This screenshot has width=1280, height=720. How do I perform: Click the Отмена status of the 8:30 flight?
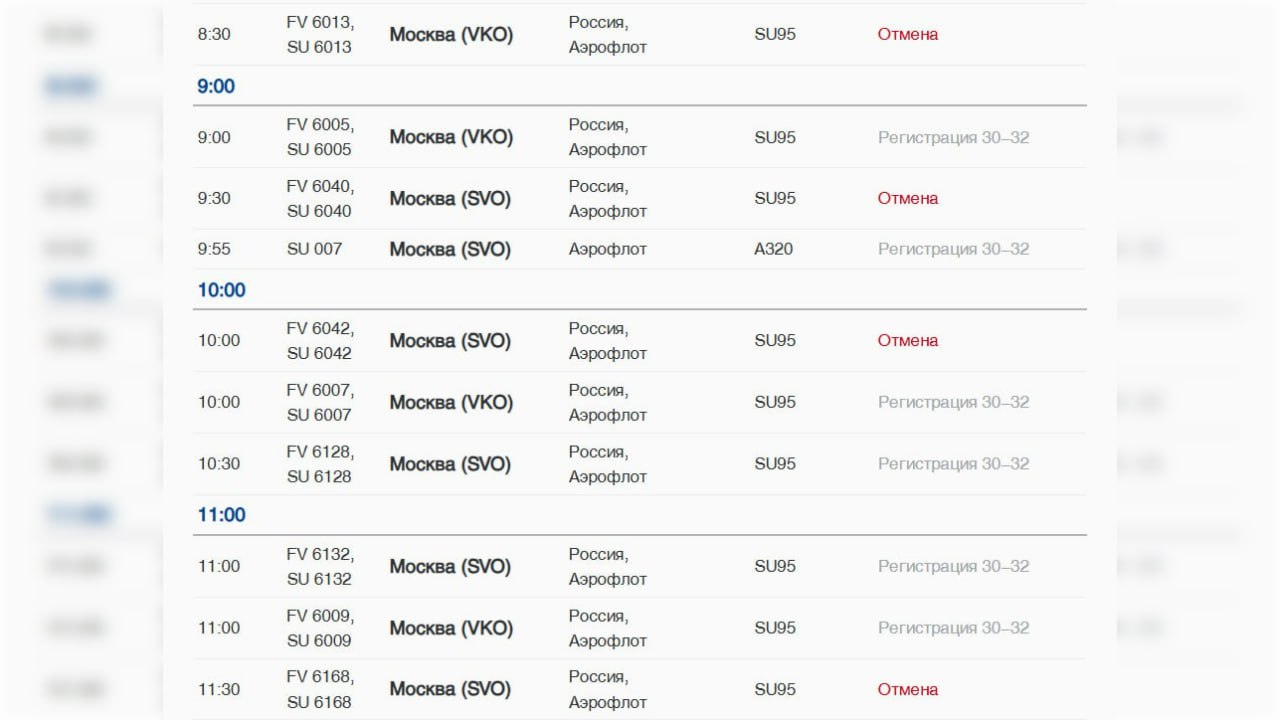tap(907, 34)
